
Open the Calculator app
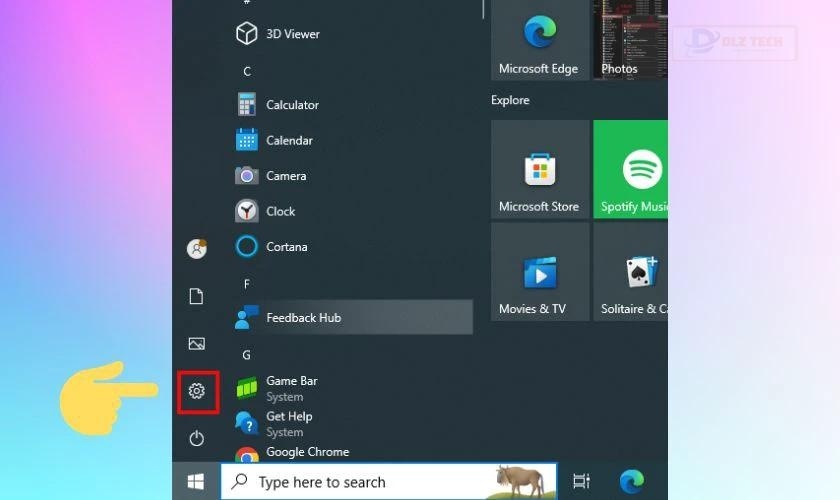coord(292,105)
